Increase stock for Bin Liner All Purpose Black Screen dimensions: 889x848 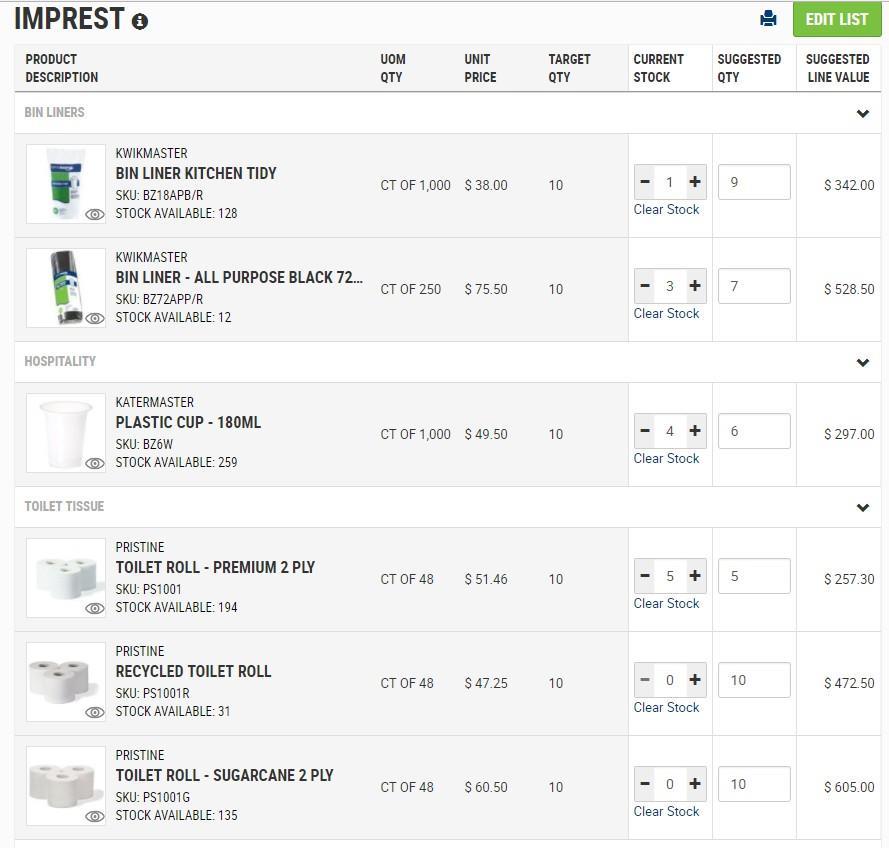tap(695, 286)
